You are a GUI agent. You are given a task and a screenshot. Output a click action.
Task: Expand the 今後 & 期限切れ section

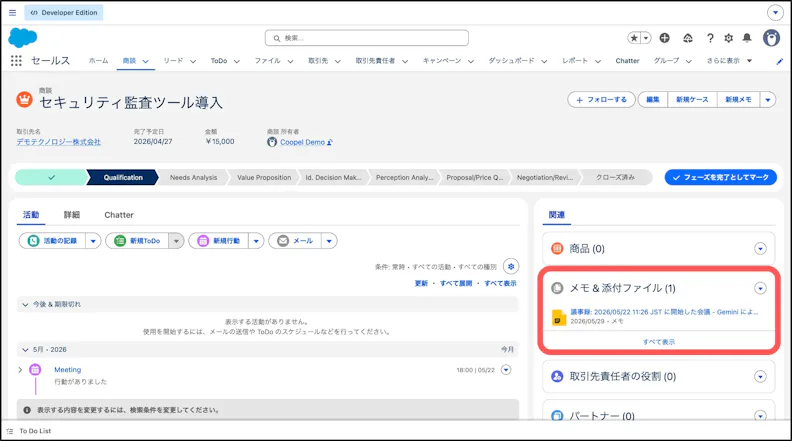pos(25,305)
